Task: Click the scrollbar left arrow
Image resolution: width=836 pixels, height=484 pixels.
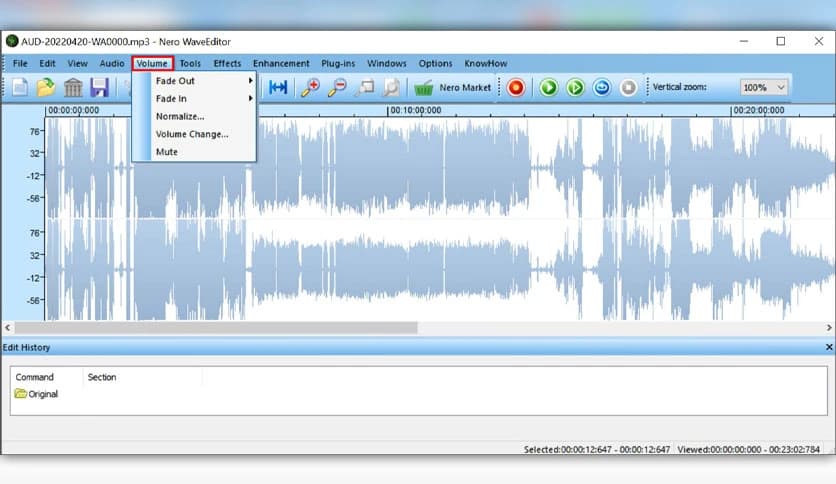Action: pos(7,328)
